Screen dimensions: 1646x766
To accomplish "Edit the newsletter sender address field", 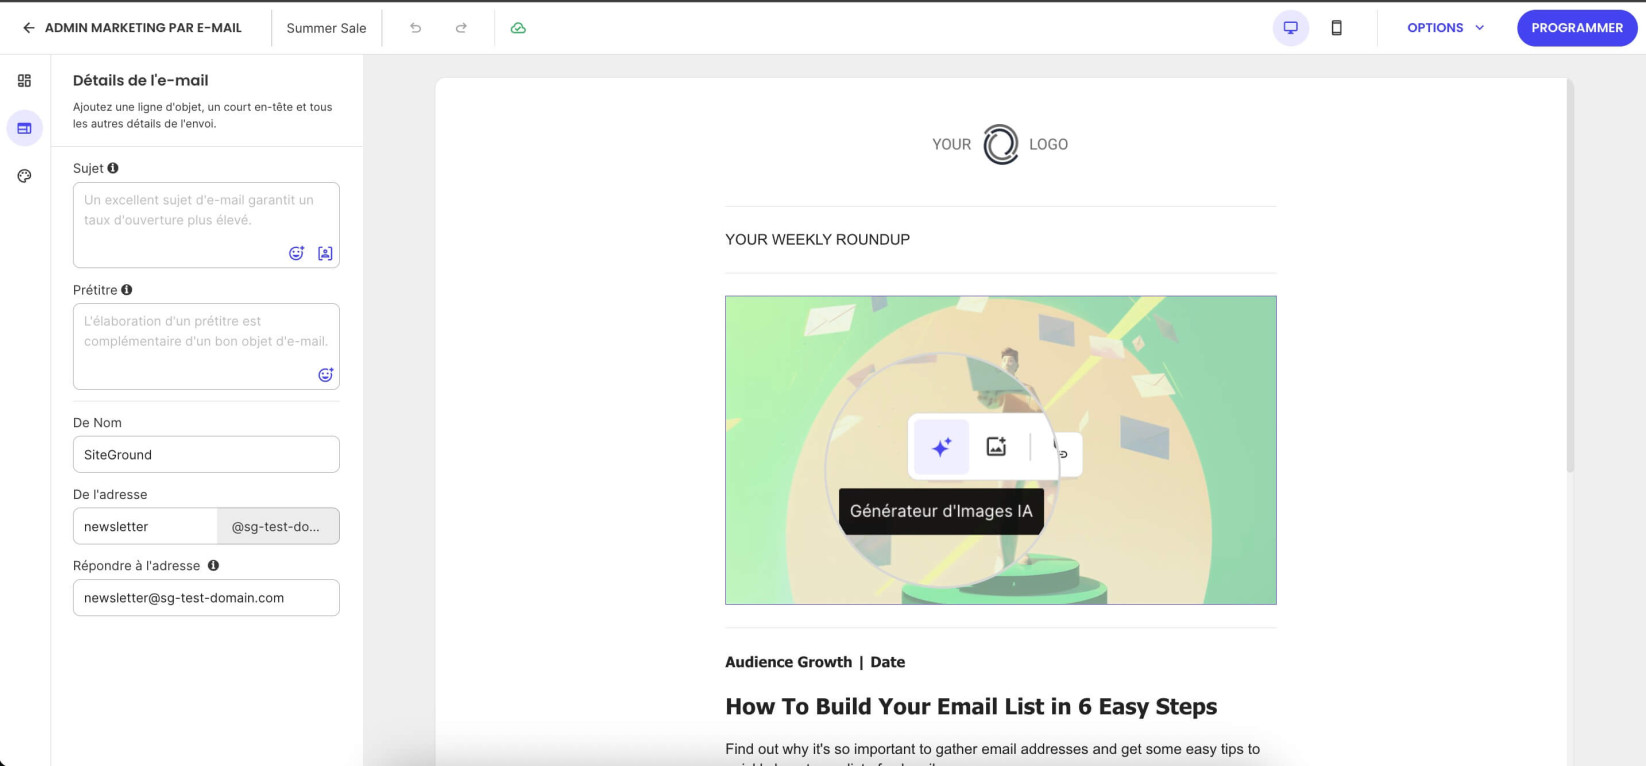I will click(x=145, y=526).
